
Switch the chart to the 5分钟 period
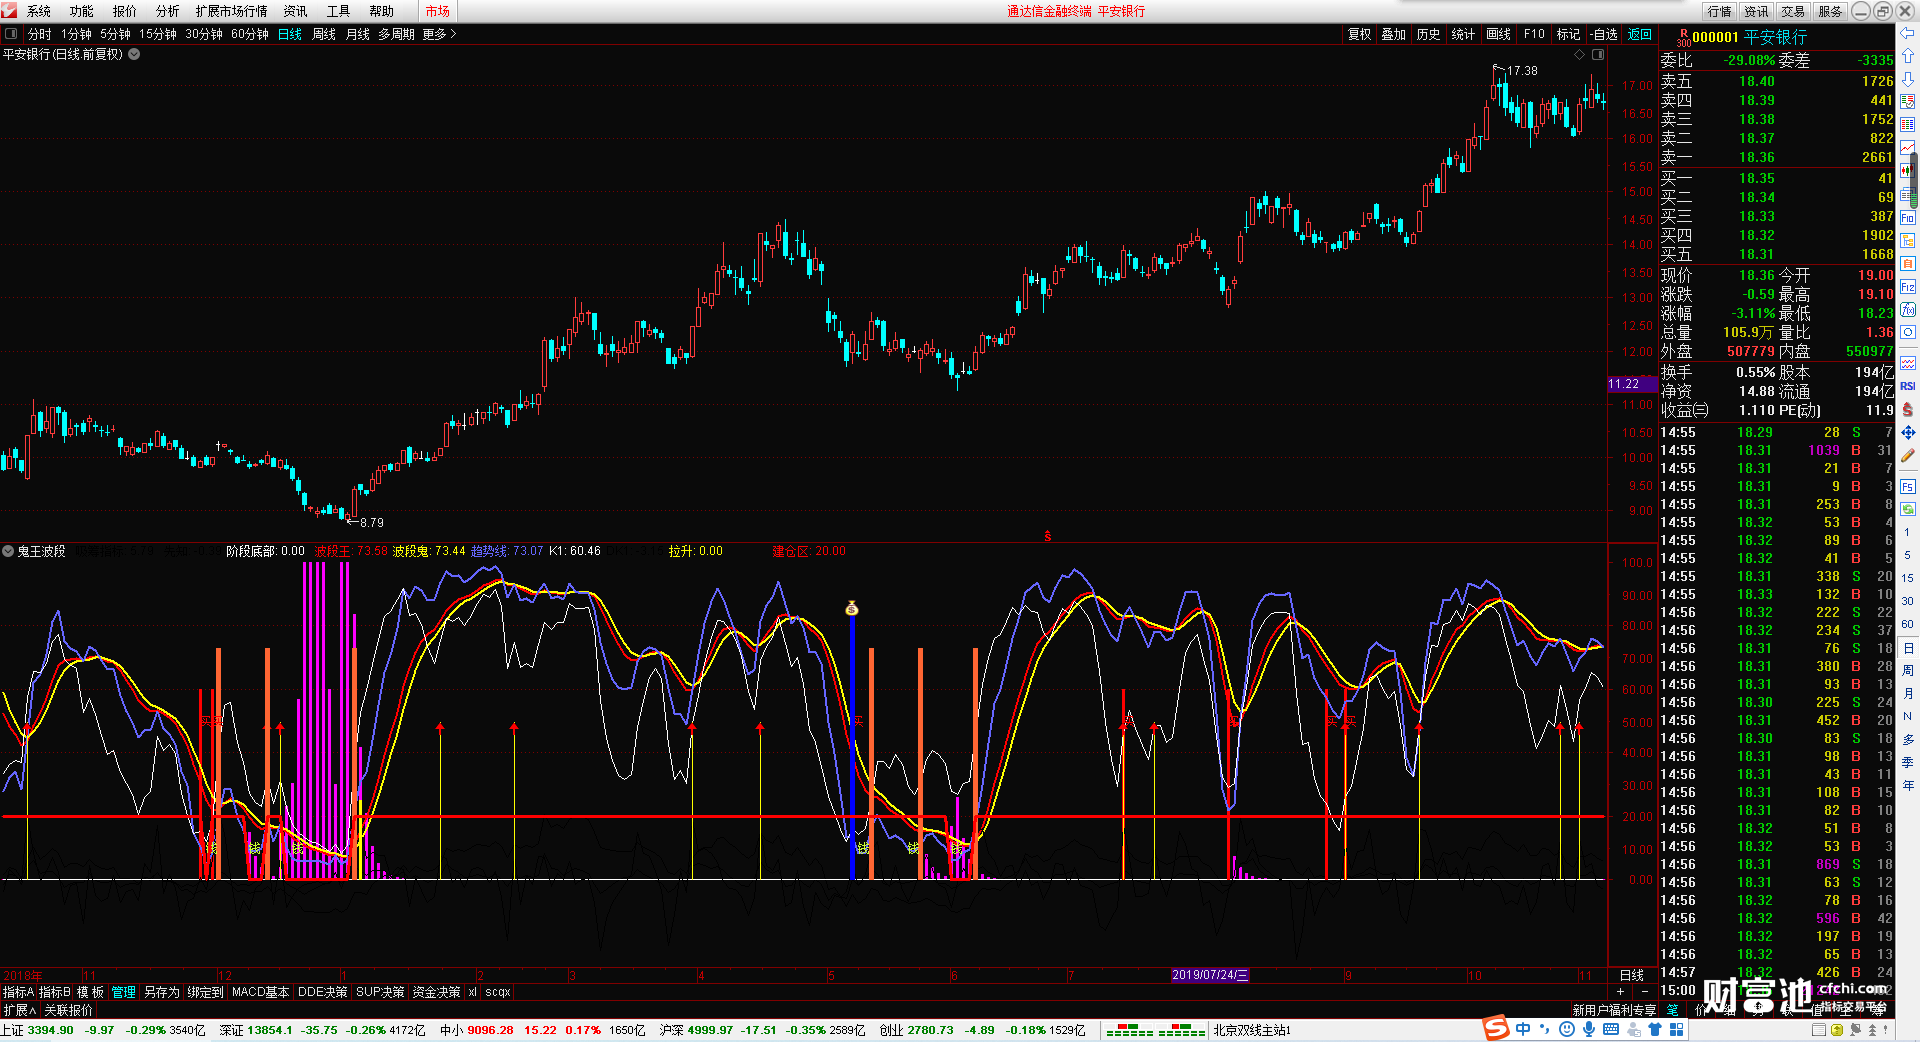[115, 34]
